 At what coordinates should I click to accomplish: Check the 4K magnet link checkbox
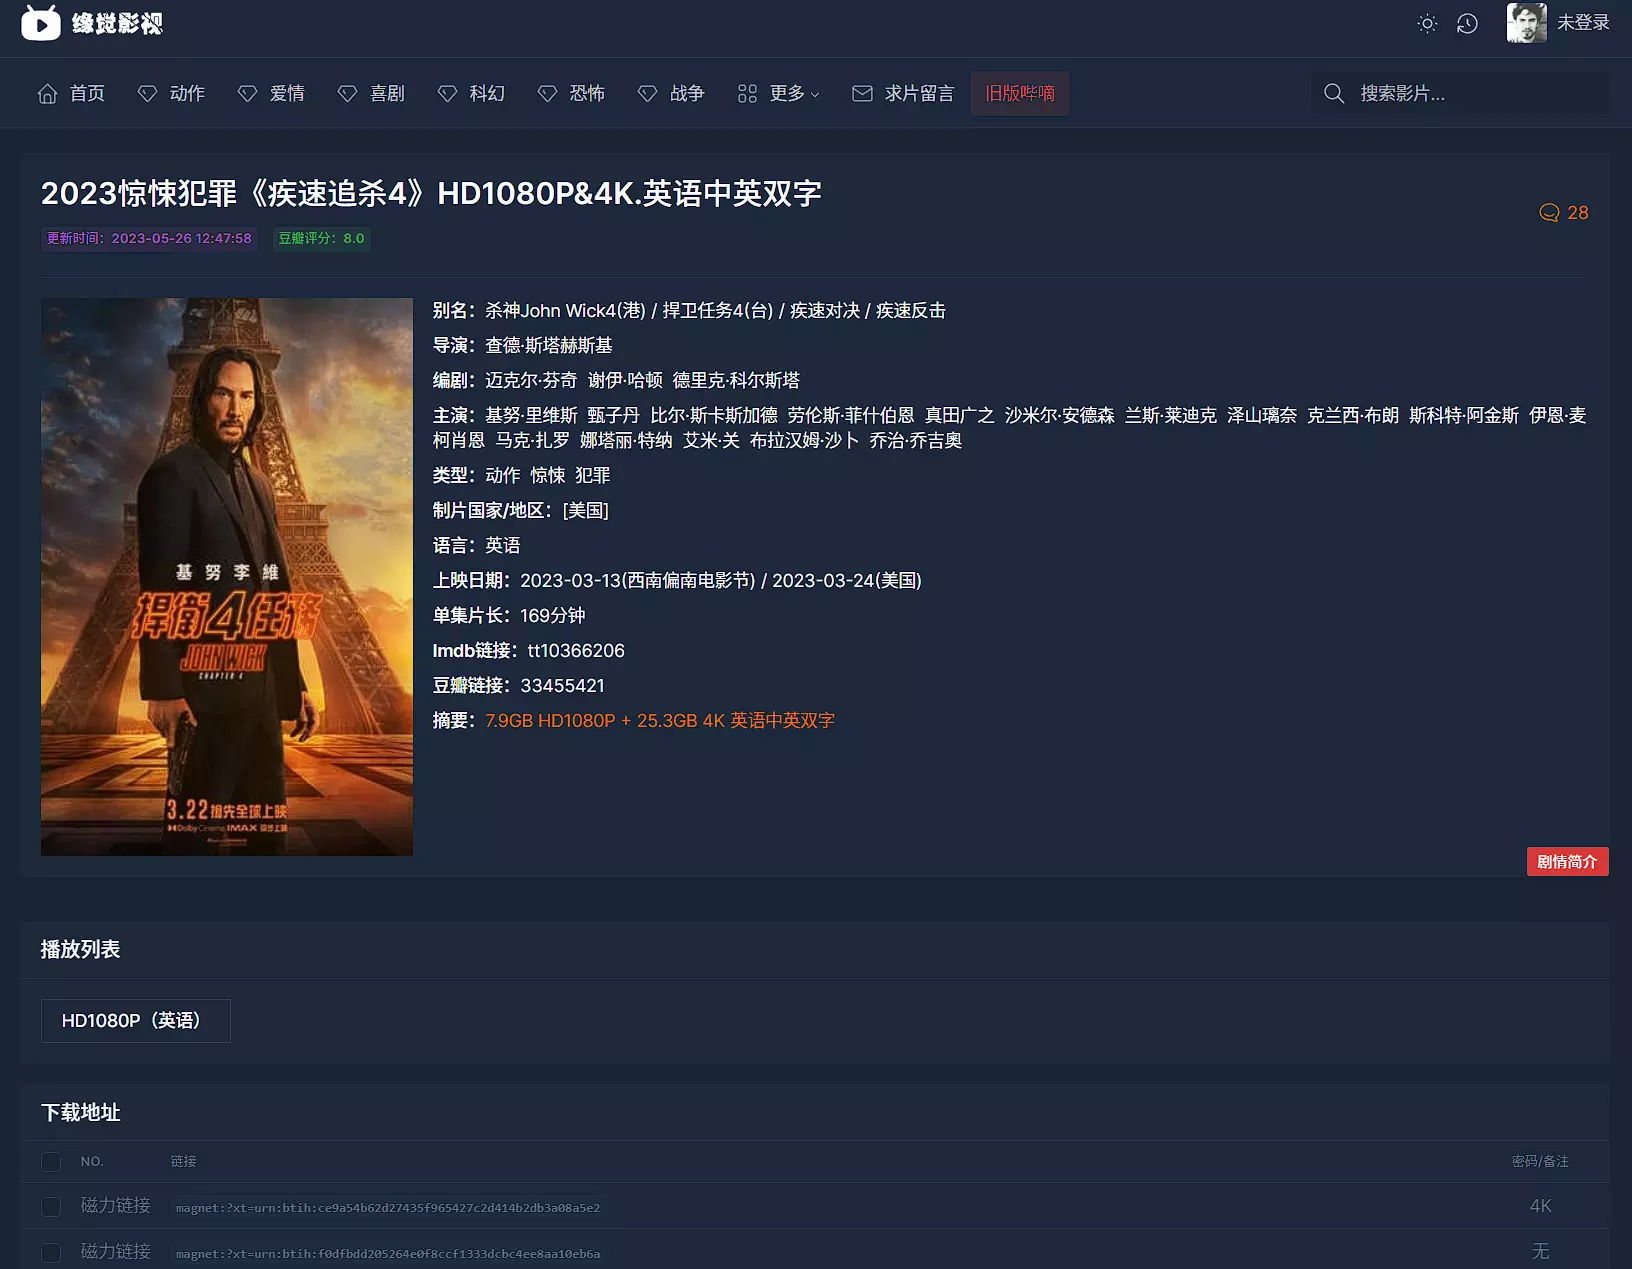(x=51, y=1207)
